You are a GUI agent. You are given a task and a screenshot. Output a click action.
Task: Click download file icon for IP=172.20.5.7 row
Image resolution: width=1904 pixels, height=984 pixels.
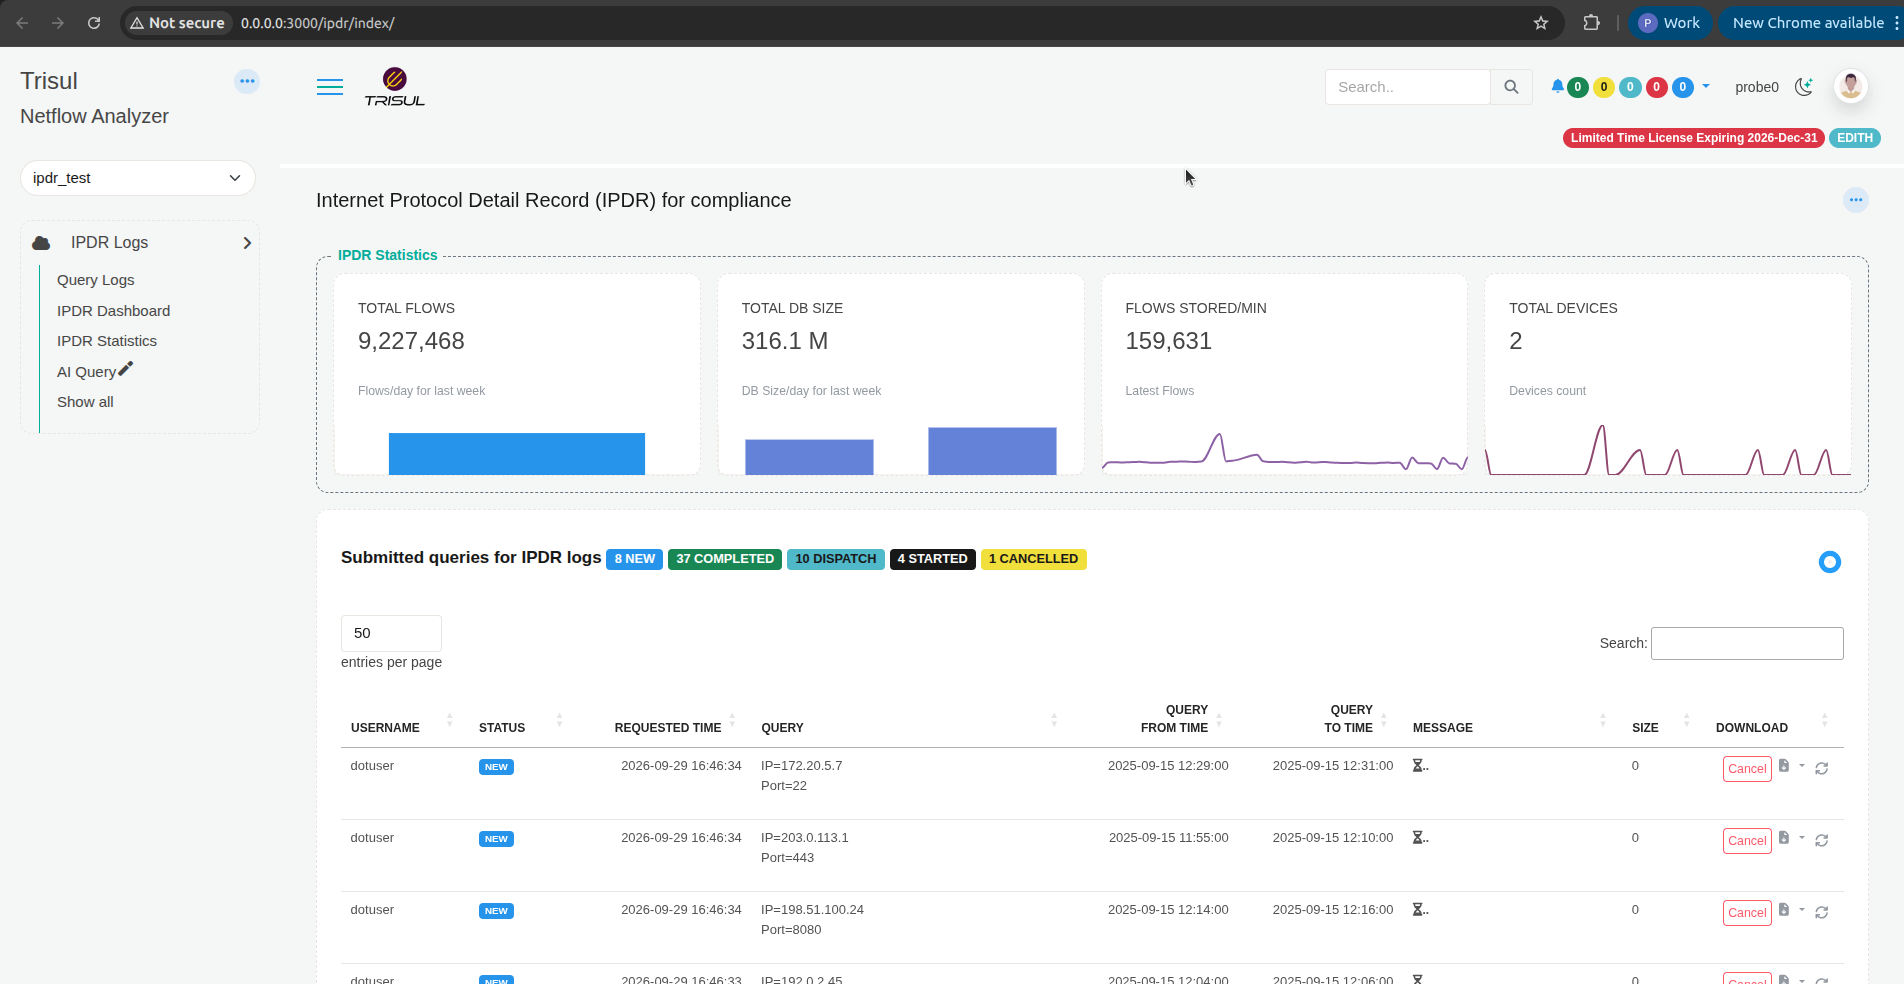[x=1784, y=765]
